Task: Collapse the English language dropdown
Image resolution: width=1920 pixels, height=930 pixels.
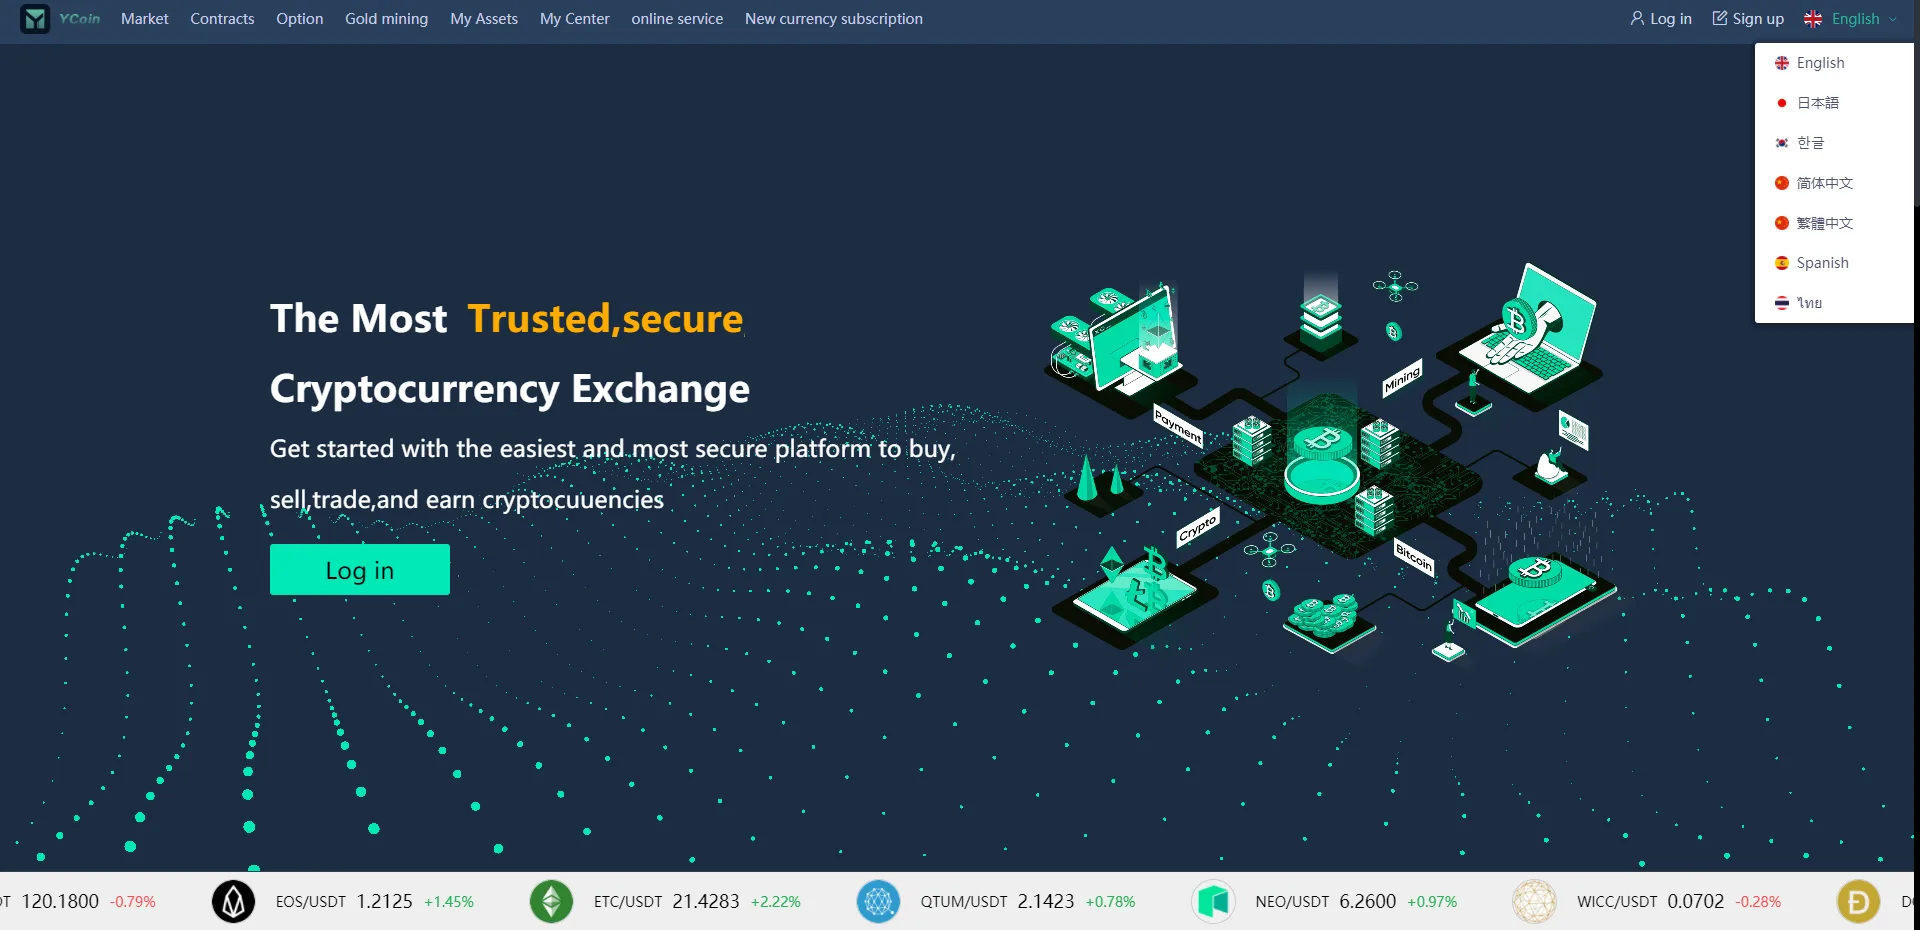Action: [1851, 19]
